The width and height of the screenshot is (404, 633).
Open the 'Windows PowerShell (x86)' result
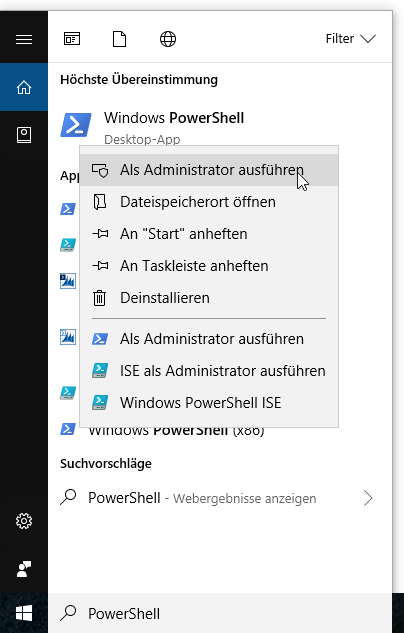pos(176,431)
